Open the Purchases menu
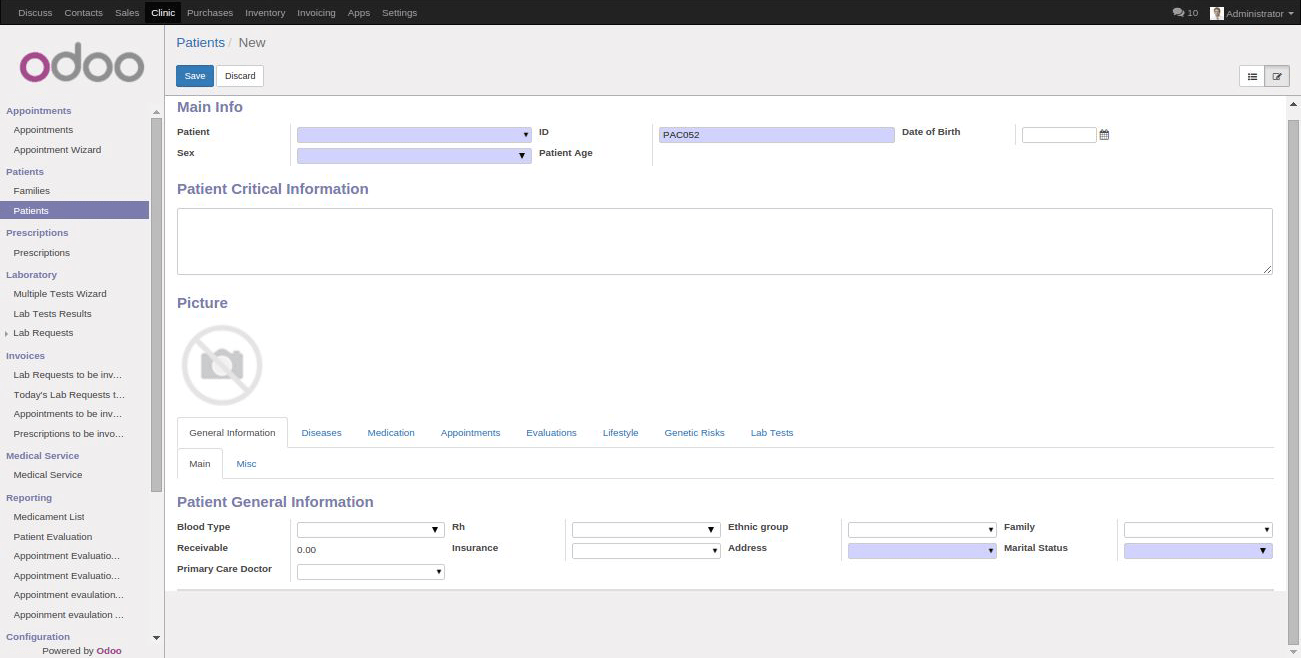 pyautogui.click(x=210, y=13)
